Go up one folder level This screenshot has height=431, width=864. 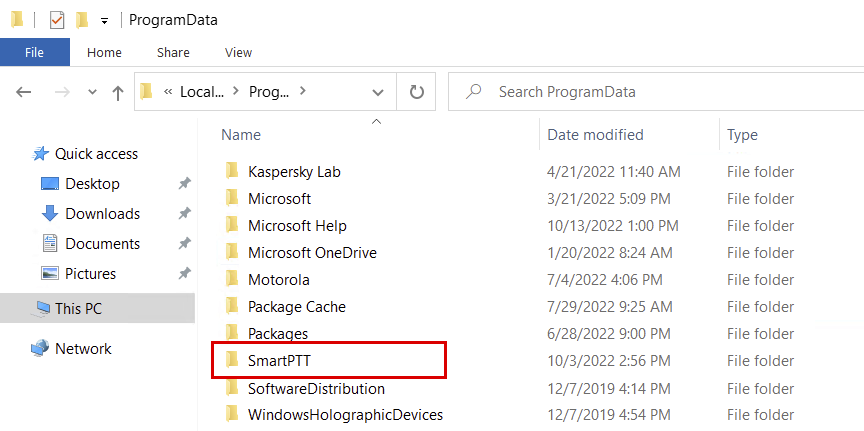point(117,93)
